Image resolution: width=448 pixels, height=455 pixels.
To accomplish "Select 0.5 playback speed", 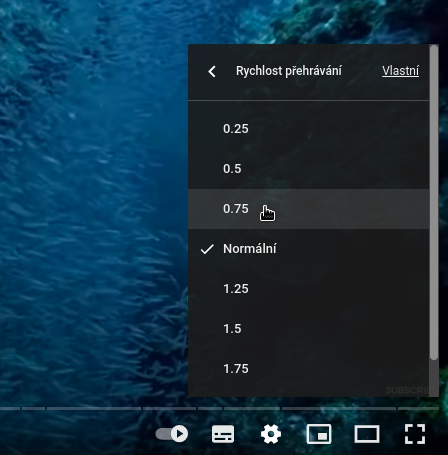I will coord(308,169).
